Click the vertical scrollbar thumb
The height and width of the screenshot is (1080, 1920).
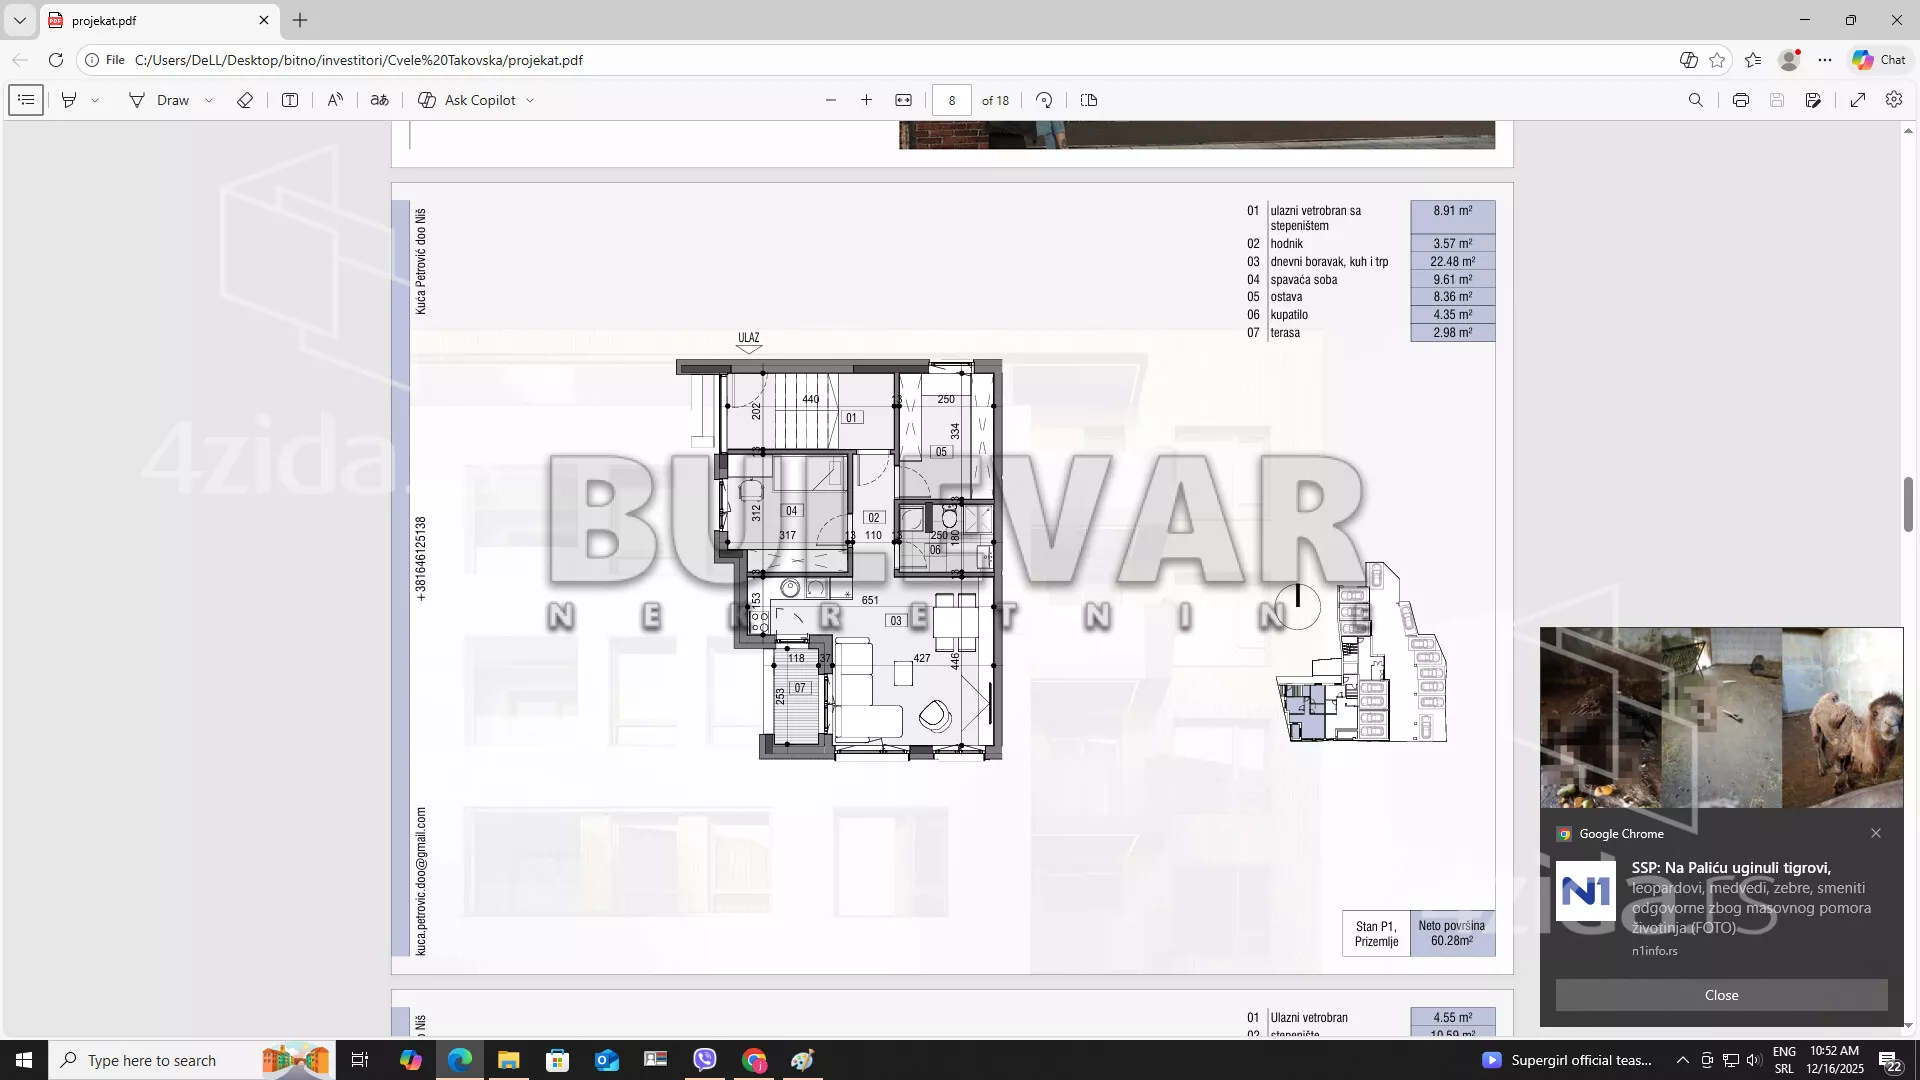pyautogui.click(x=1908, y=505)
